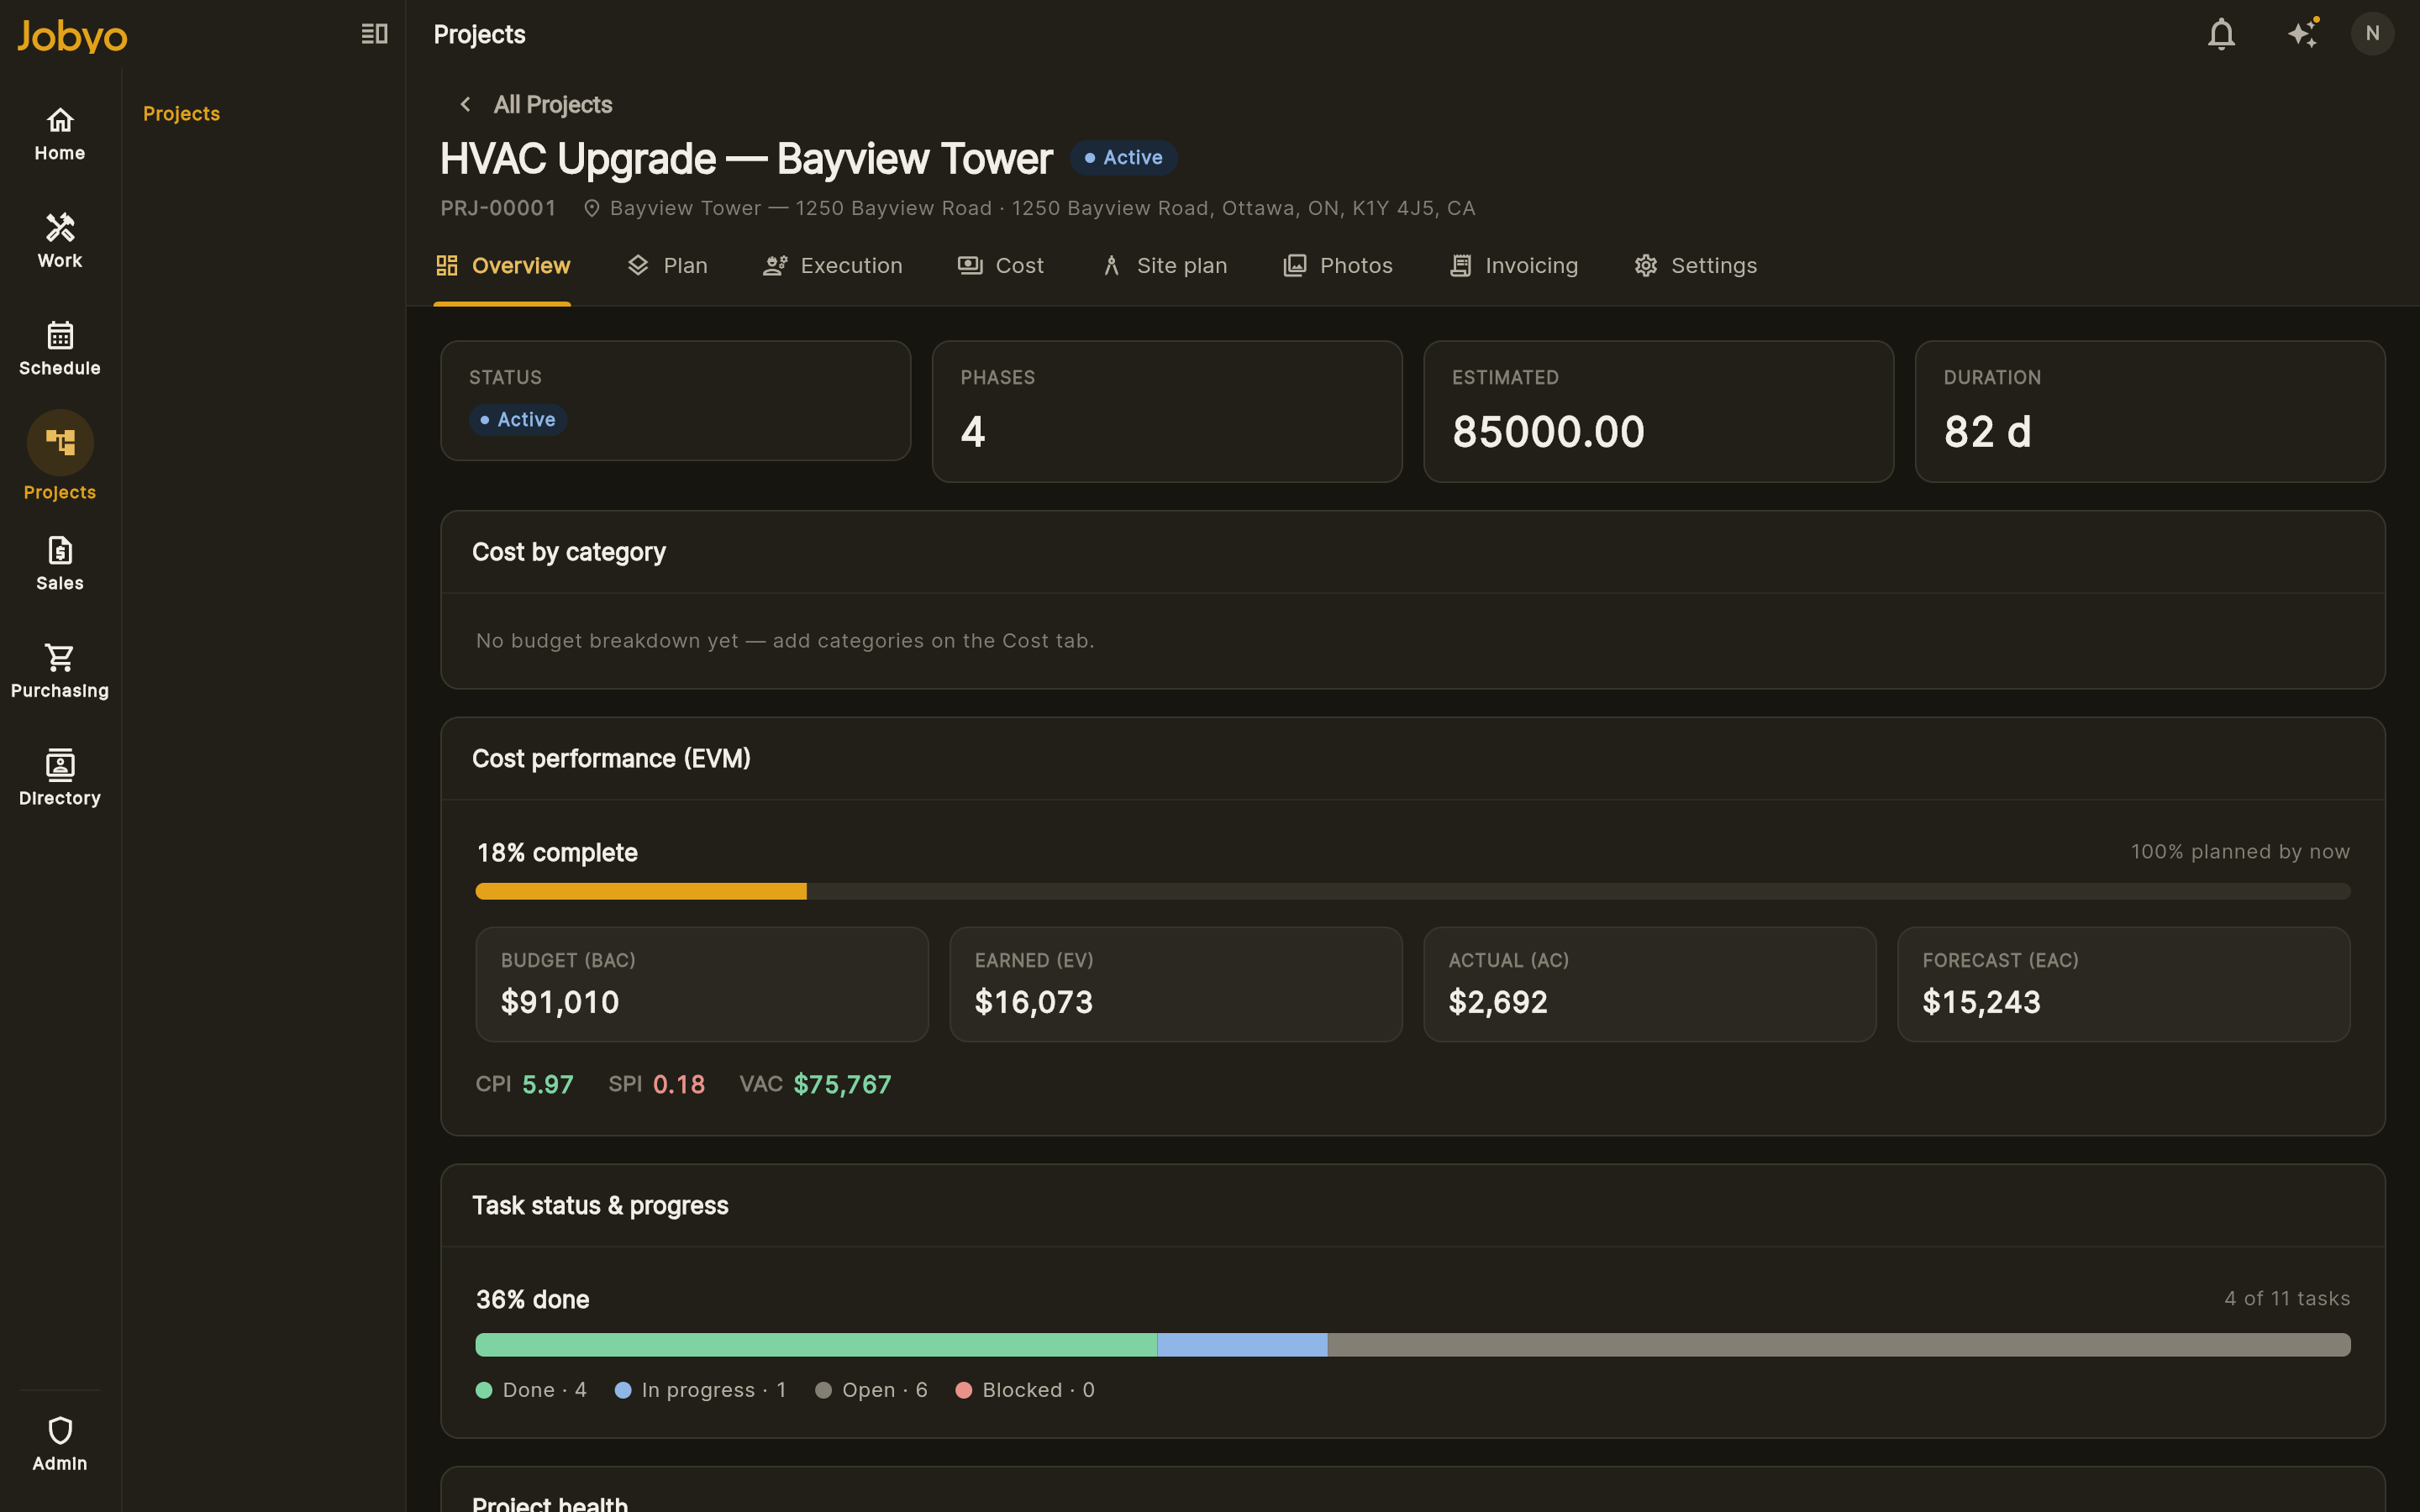This screenshot has height=1512, width=2420.
Task: Click the Earned (EV) $16,073 card
Action: click(x=1176, y=984)
